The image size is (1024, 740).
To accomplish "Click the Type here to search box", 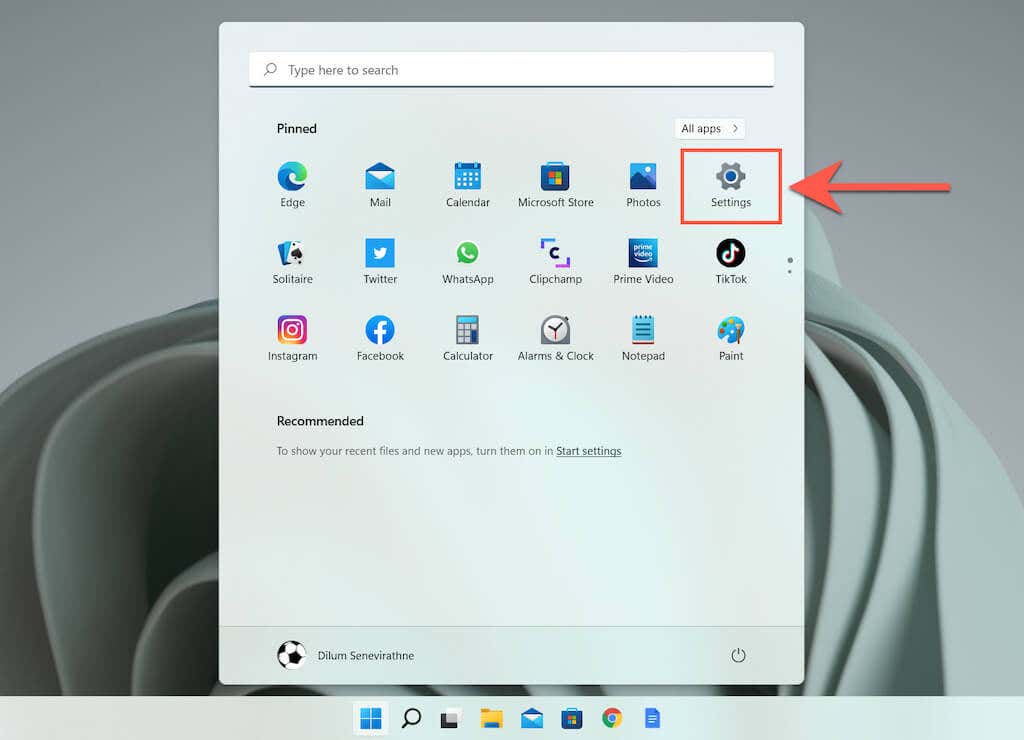I will [x=511, y=69].
